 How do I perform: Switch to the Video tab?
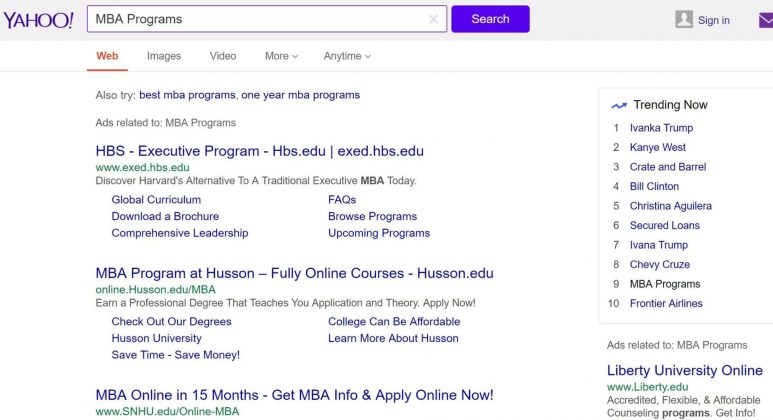tap(223, 56)
